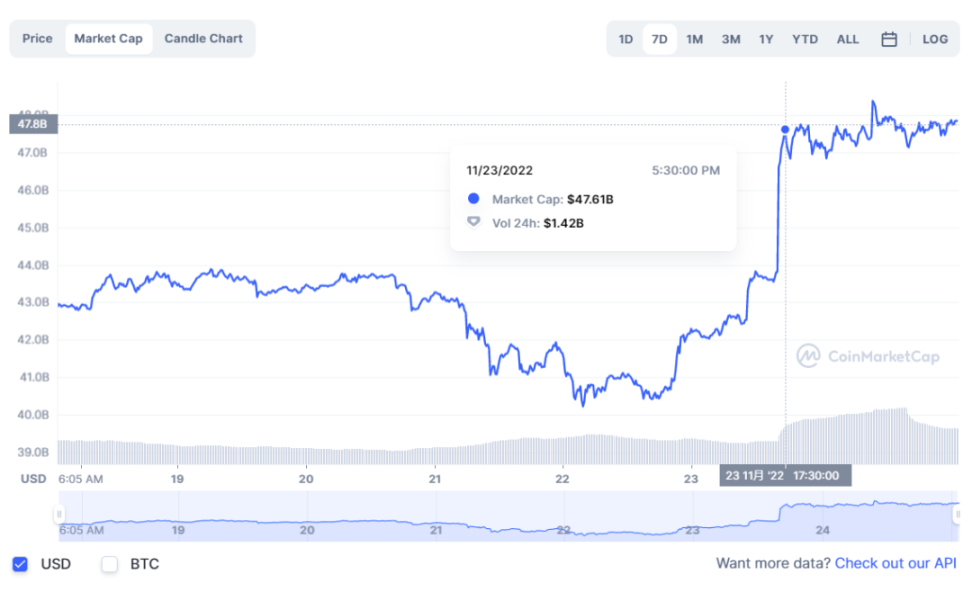Click the highlighted data point on chart line

[x=785, y=129]
